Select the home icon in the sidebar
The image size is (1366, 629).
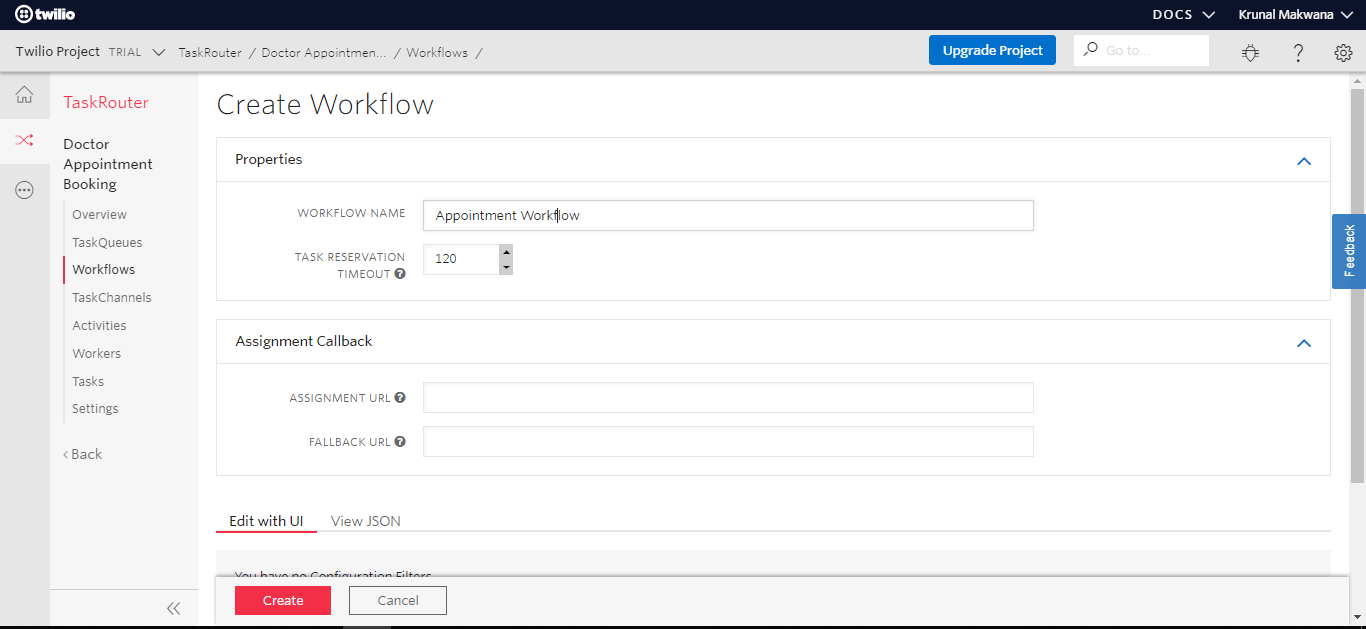24,94
